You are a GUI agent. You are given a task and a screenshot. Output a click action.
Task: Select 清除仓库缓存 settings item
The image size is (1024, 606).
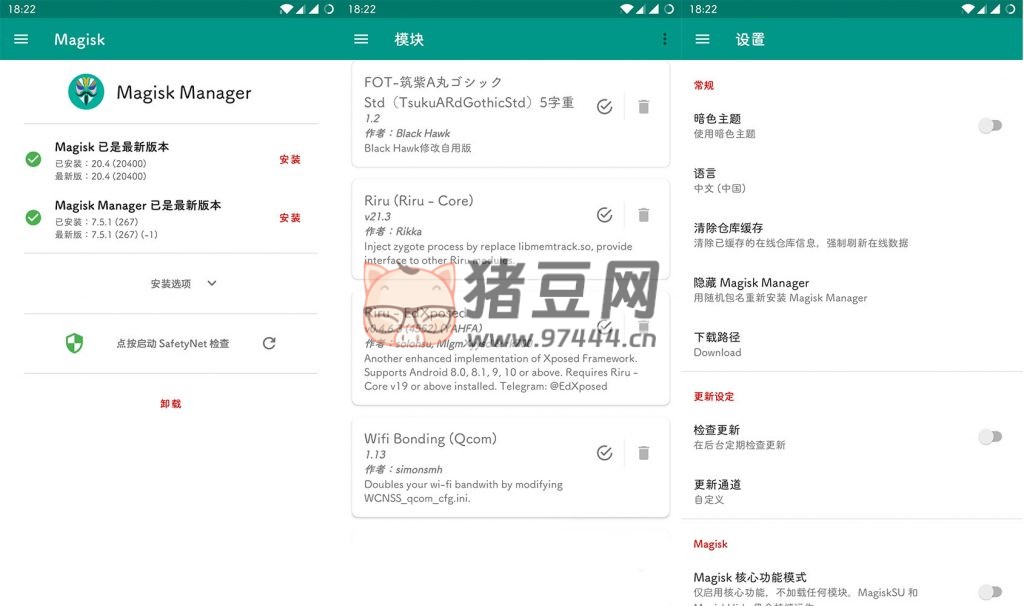tap(800, 235)
